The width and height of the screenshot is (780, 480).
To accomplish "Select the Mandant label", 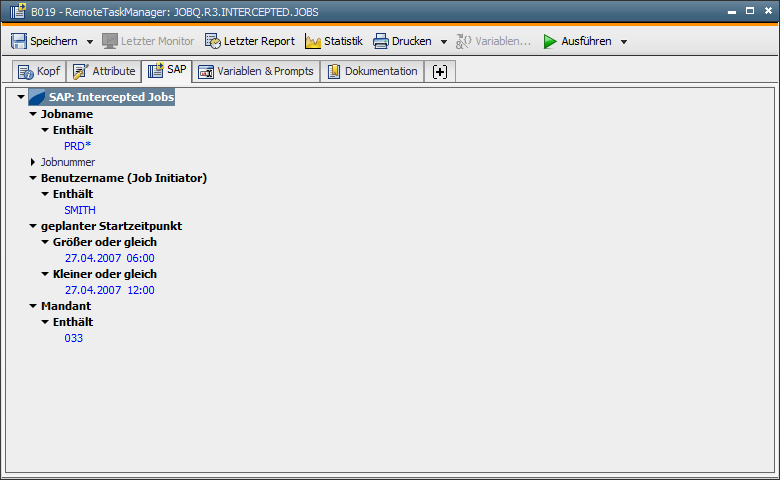I will (66, 306).
